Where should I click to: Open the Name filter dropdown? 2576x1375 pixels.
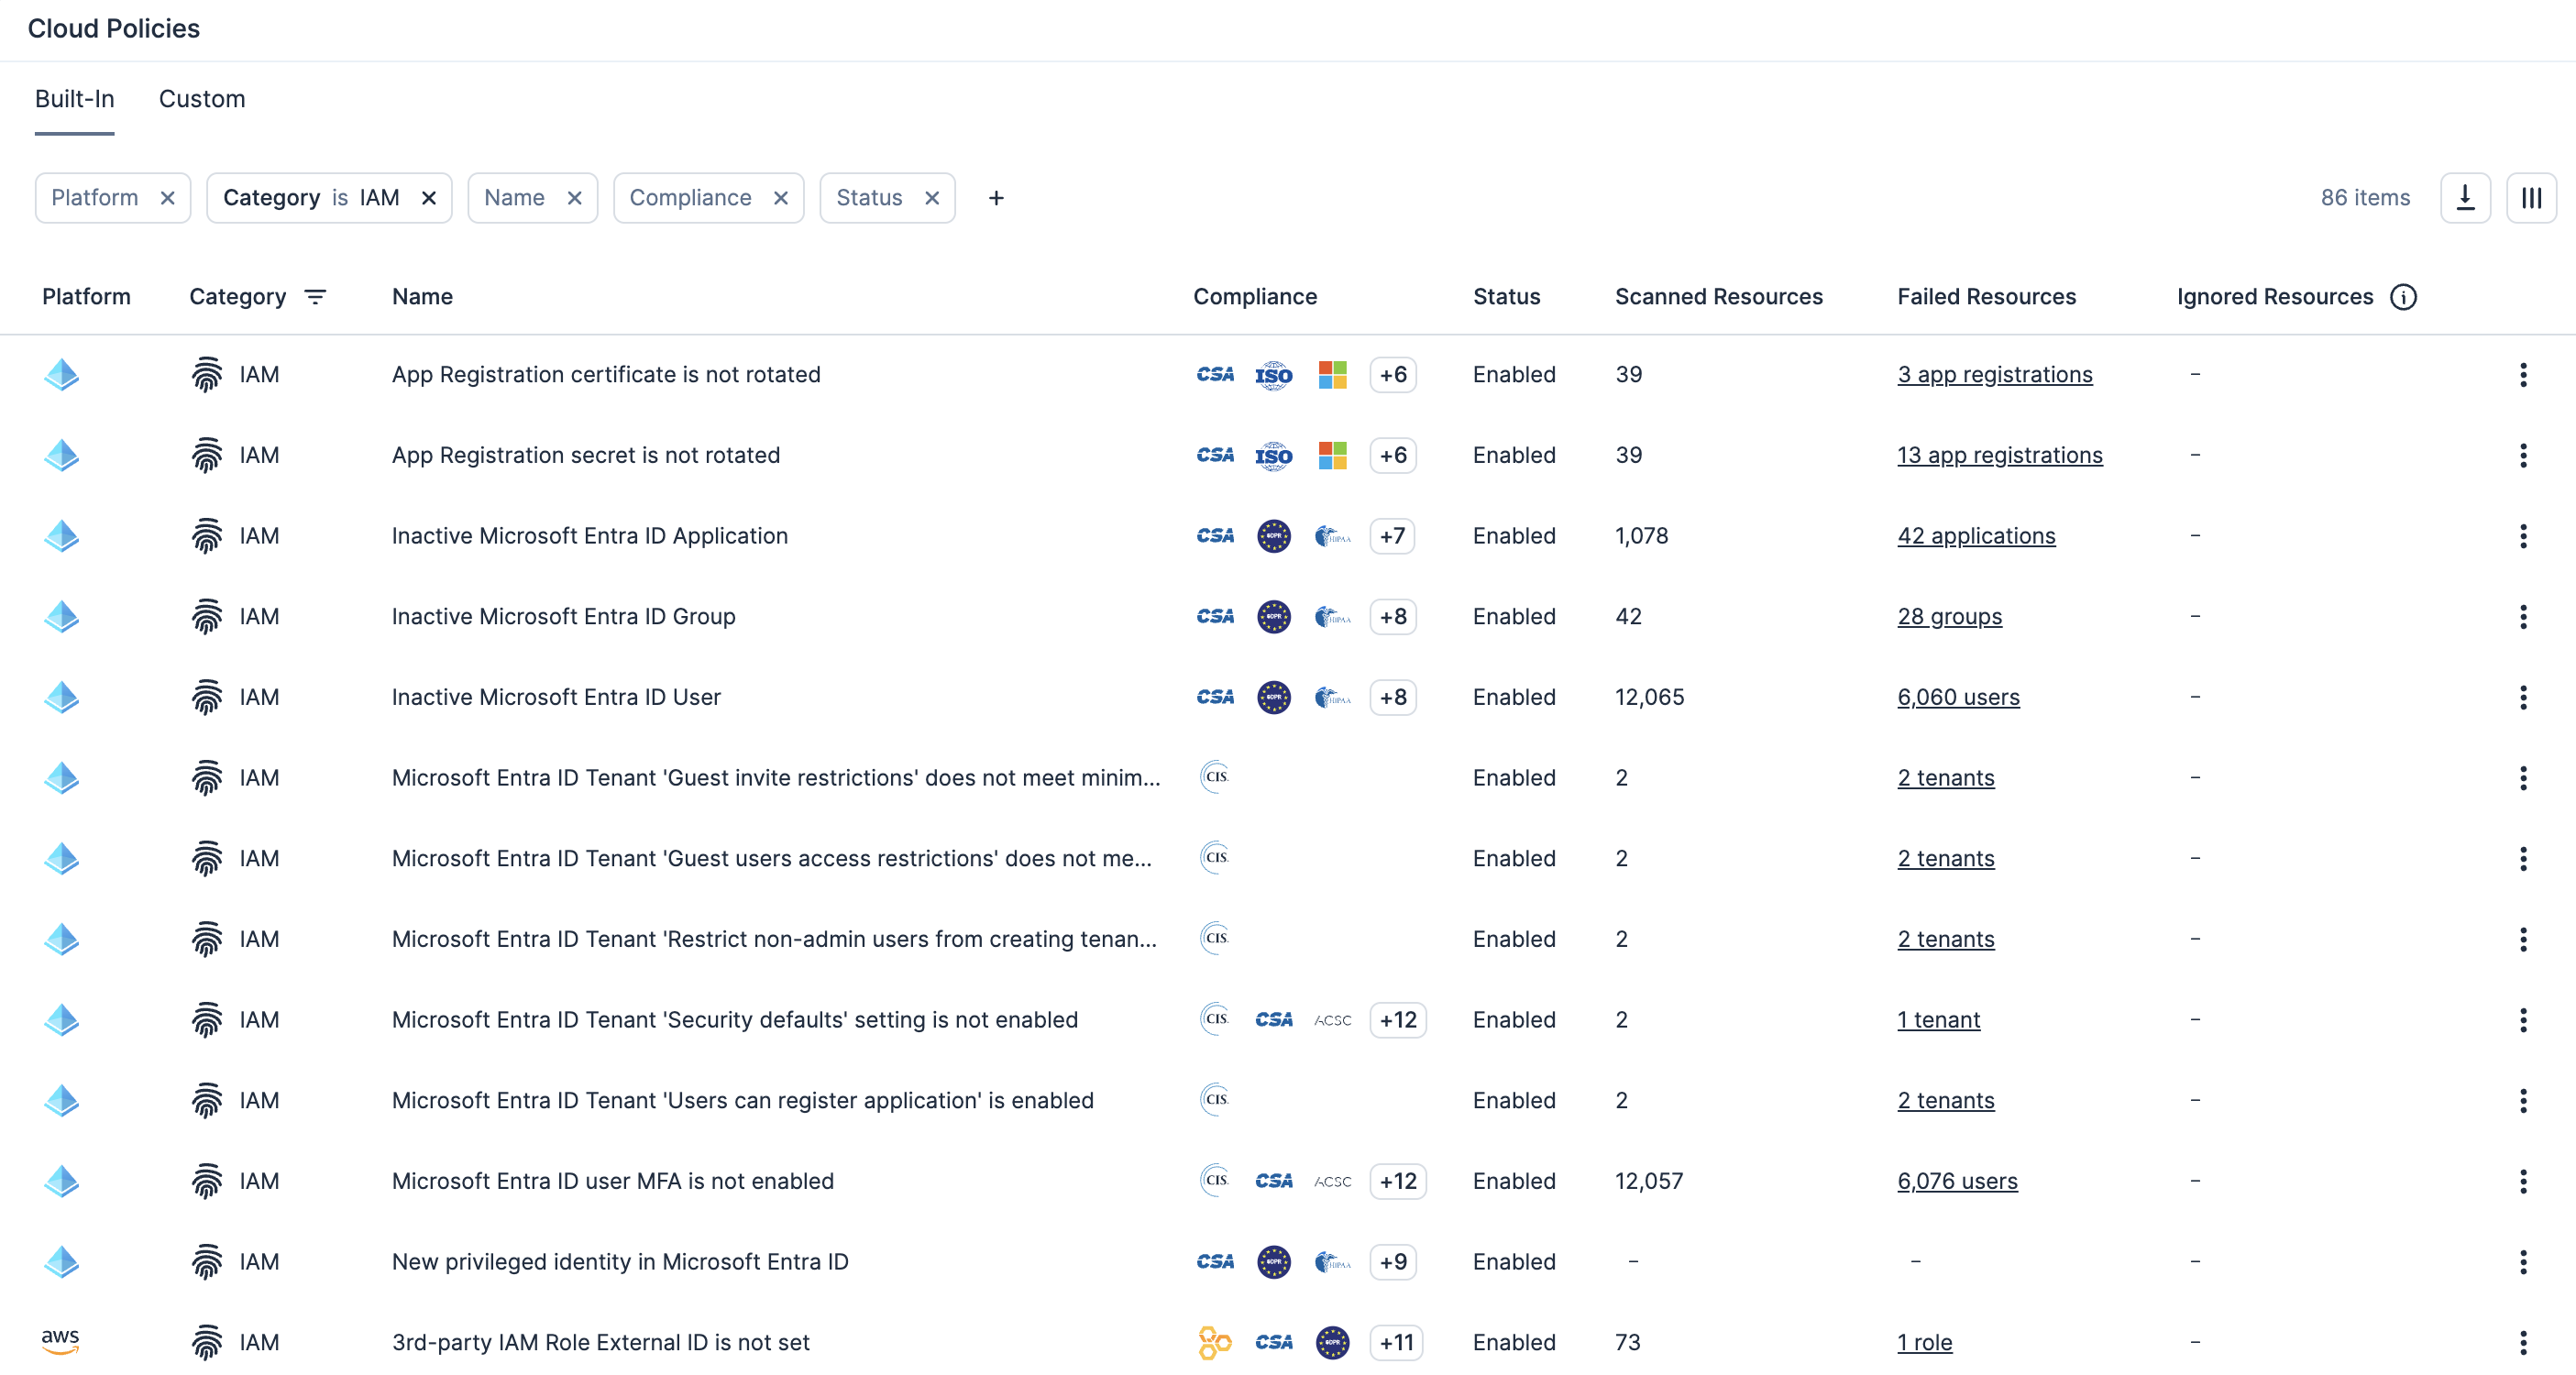point(514,198)
